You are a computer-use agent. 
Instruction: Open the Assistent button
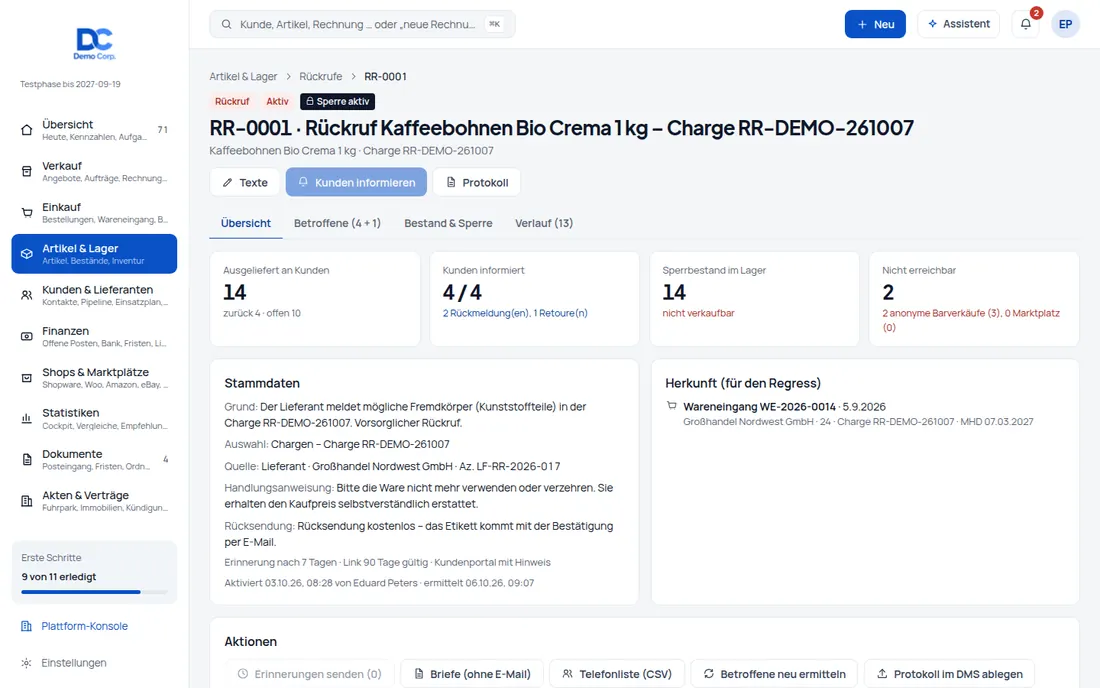coord(958,24)
